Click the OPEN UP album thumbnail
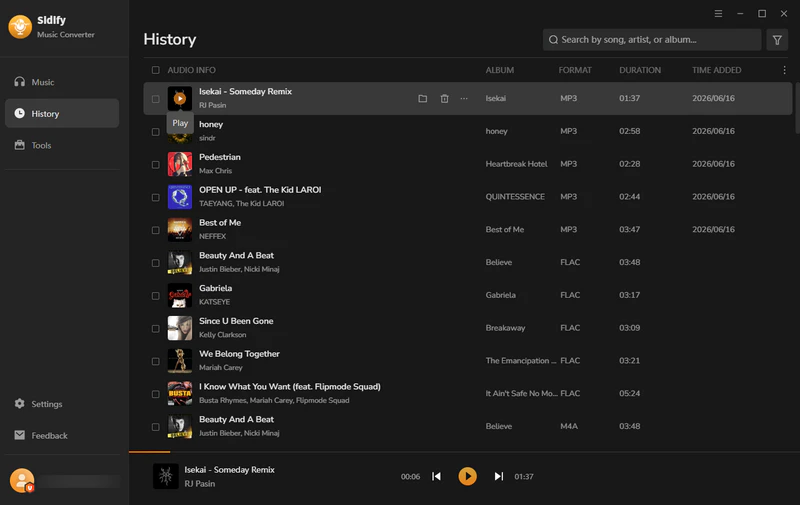Screen dimensions: 800x505 point(180,197)
